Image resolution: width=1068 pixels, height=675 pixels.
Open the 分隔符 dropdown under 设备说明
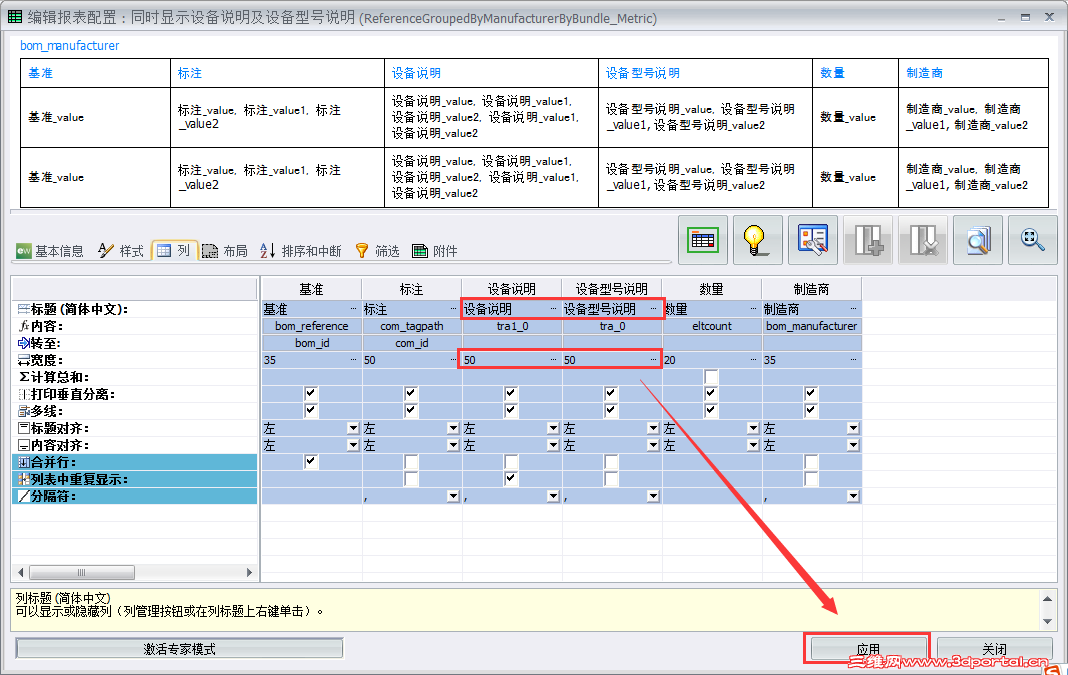[x=553, y=494]
